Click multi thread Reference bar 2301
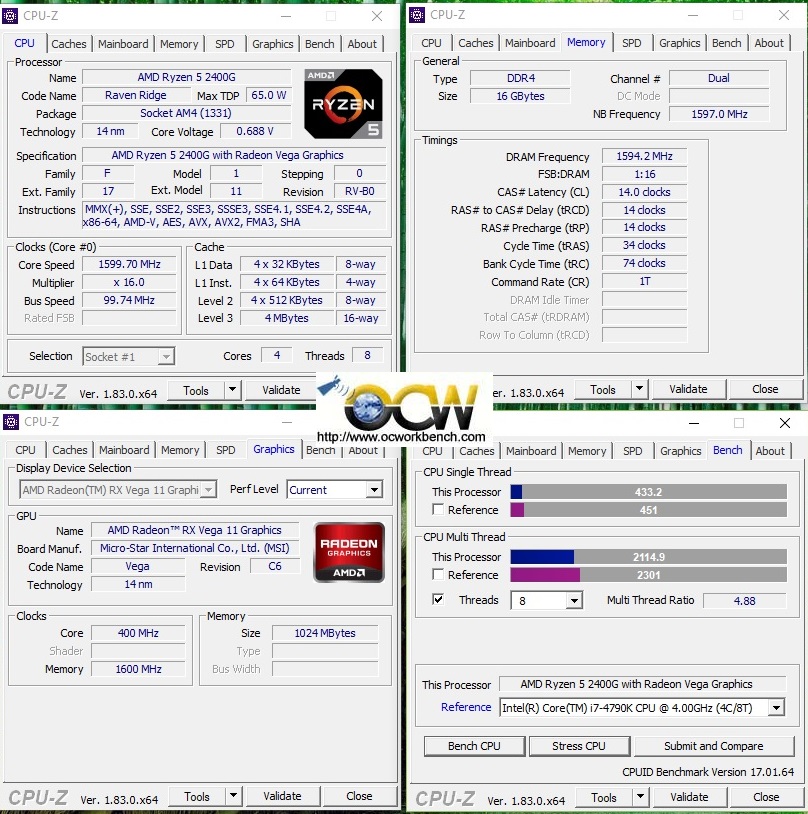Image resolution: width=808 pixels, height=814 pixels. 648,575
